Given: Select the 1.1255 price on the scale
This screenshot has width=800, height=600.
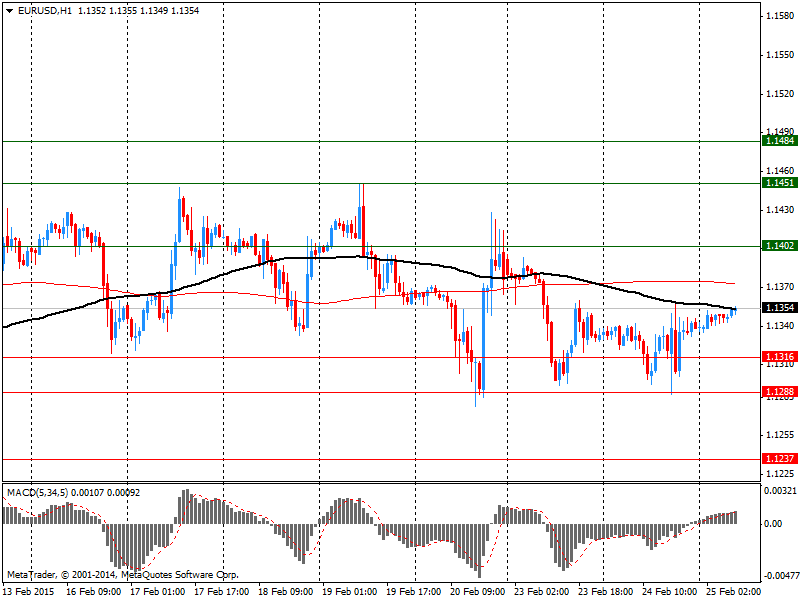Looking at the screenshot, I should (780, 435).
